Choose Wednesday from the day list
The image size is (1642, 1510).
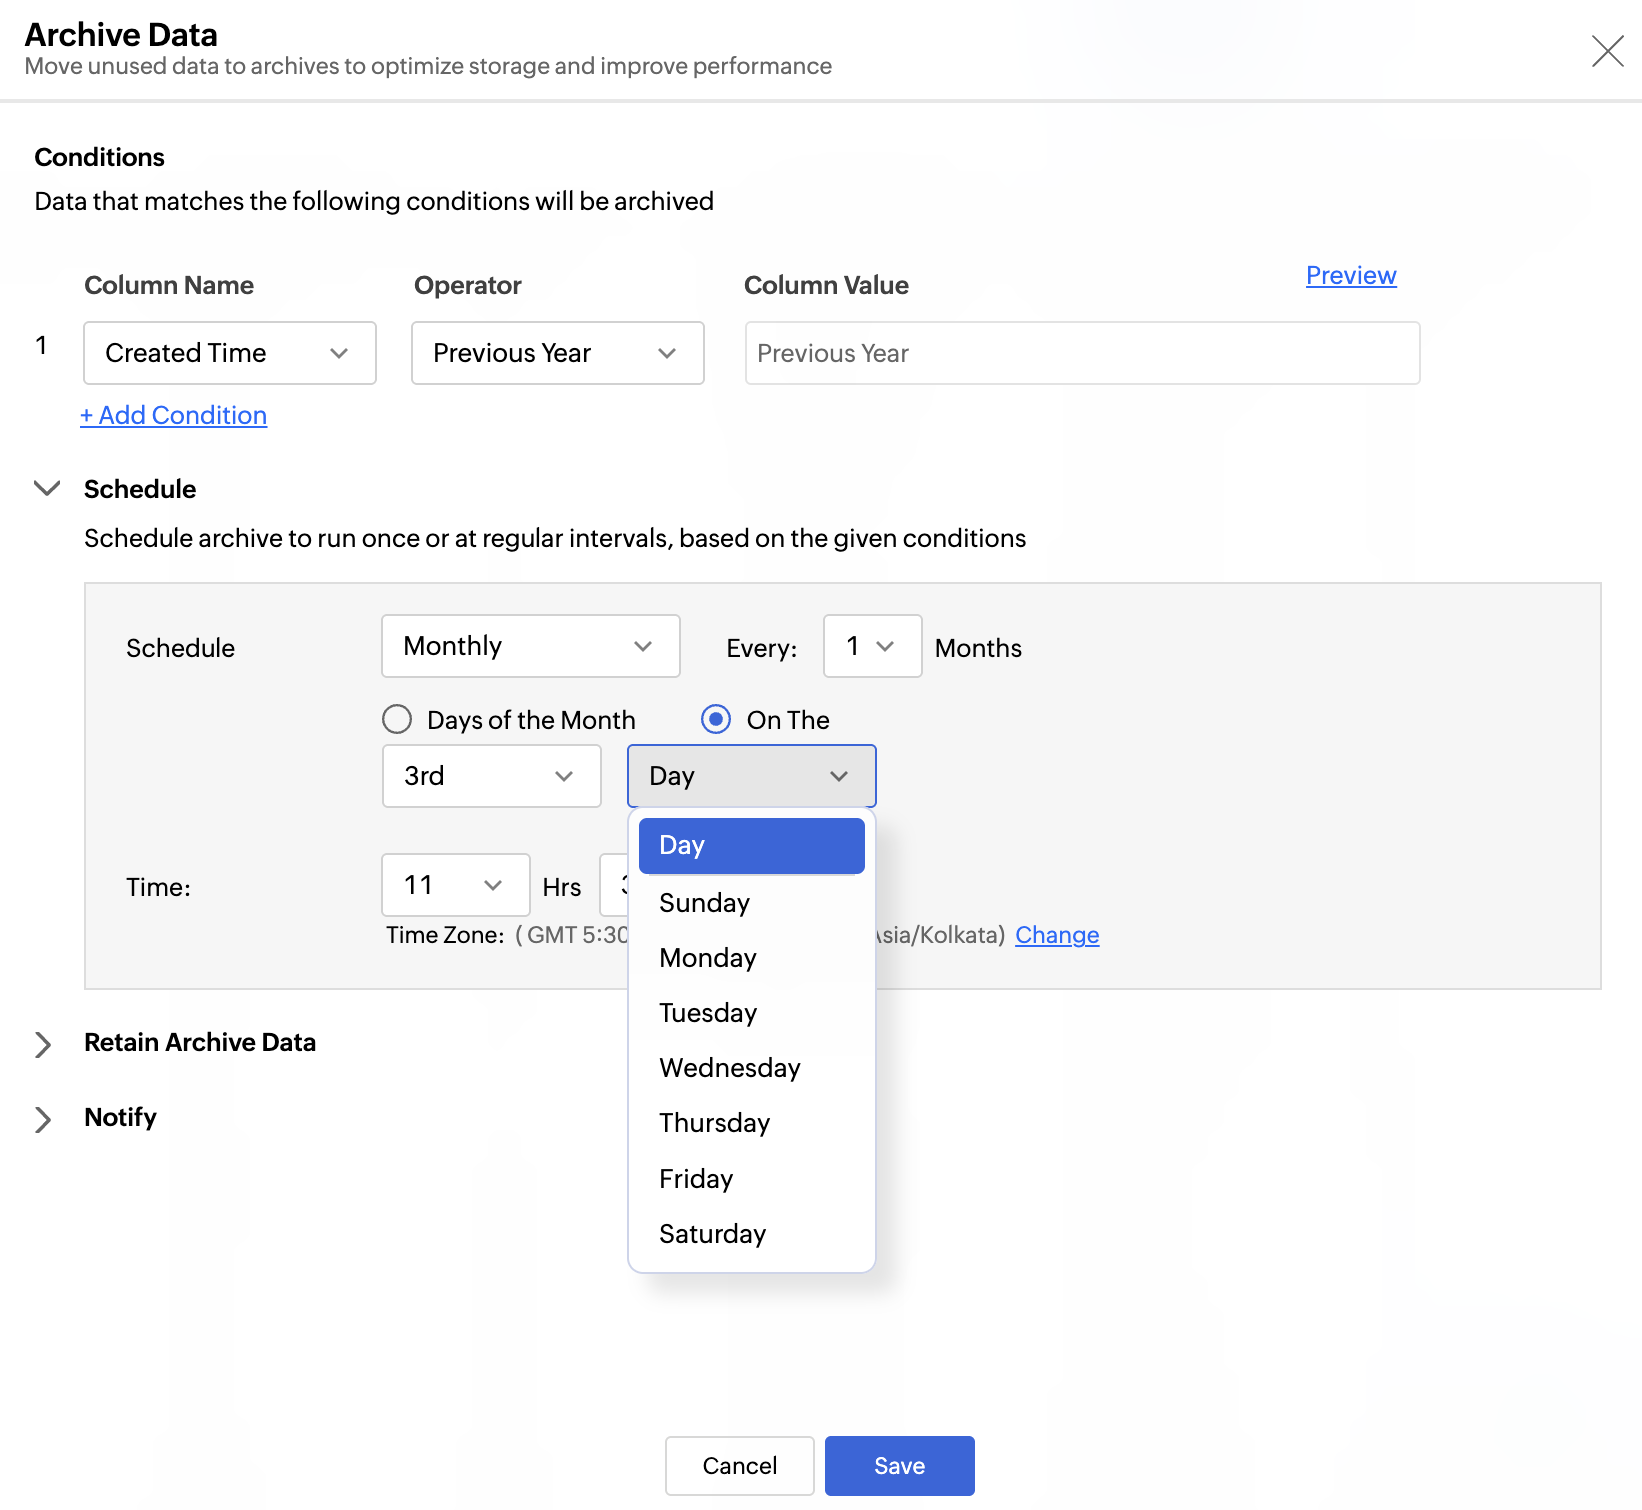pos(729,1068)
